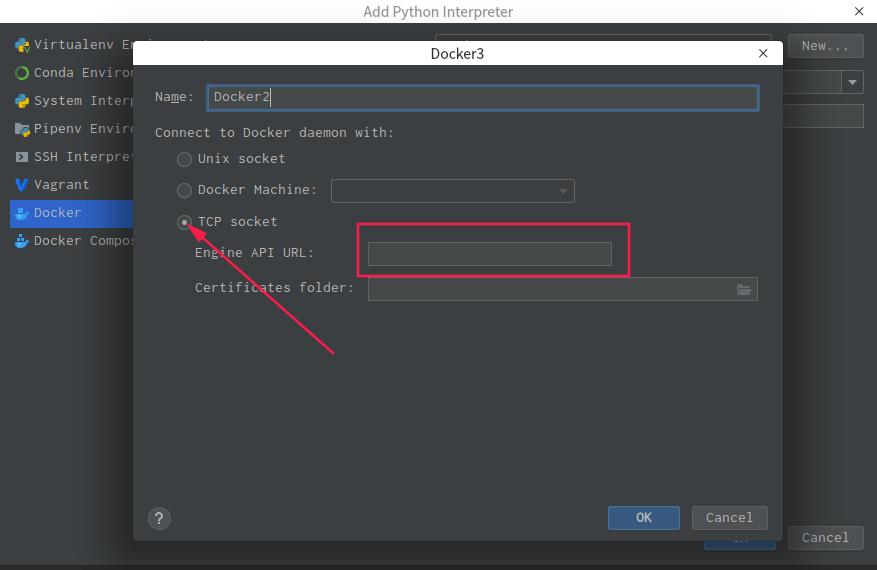Expand the dropdown arrow behind the dialog

pyautogui.click(x=853, y=83)
